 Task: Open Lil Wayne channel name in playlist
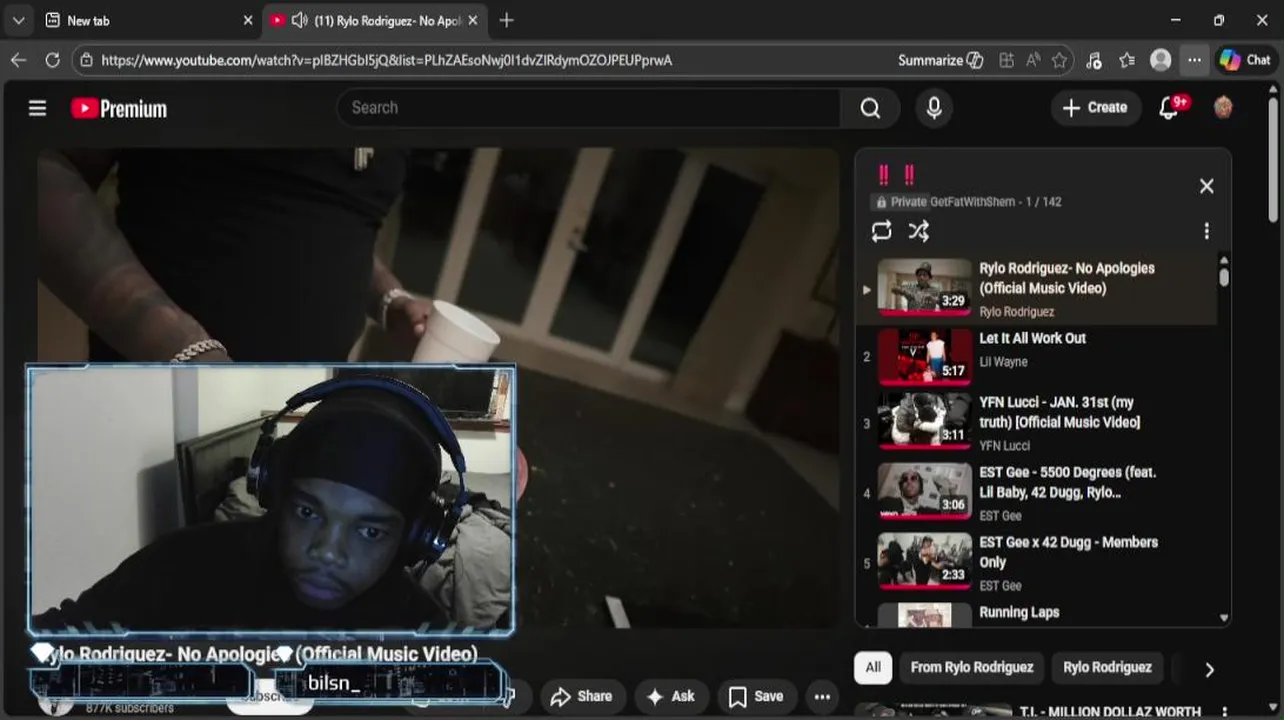pyautogui.click(x=1003, y=362)
